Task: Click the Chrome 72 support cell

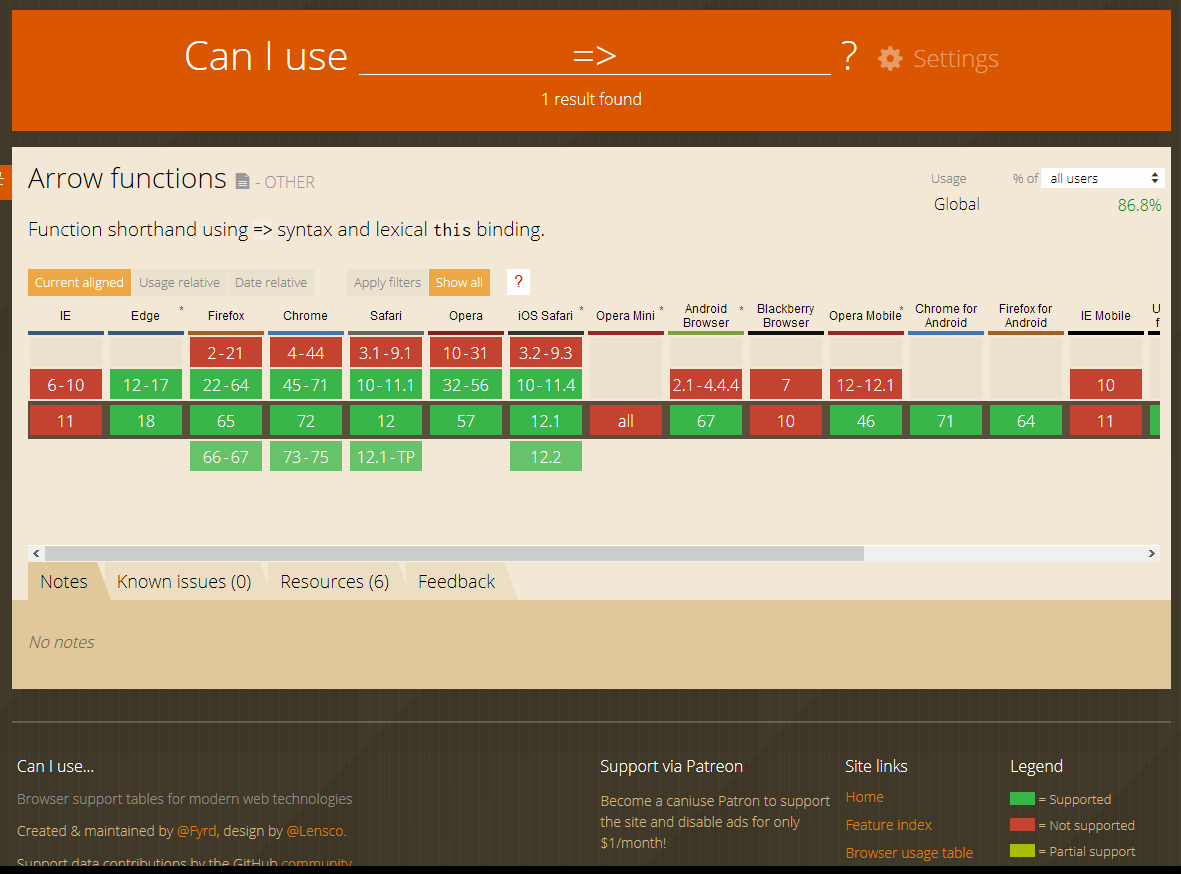Action: [306, 420]
